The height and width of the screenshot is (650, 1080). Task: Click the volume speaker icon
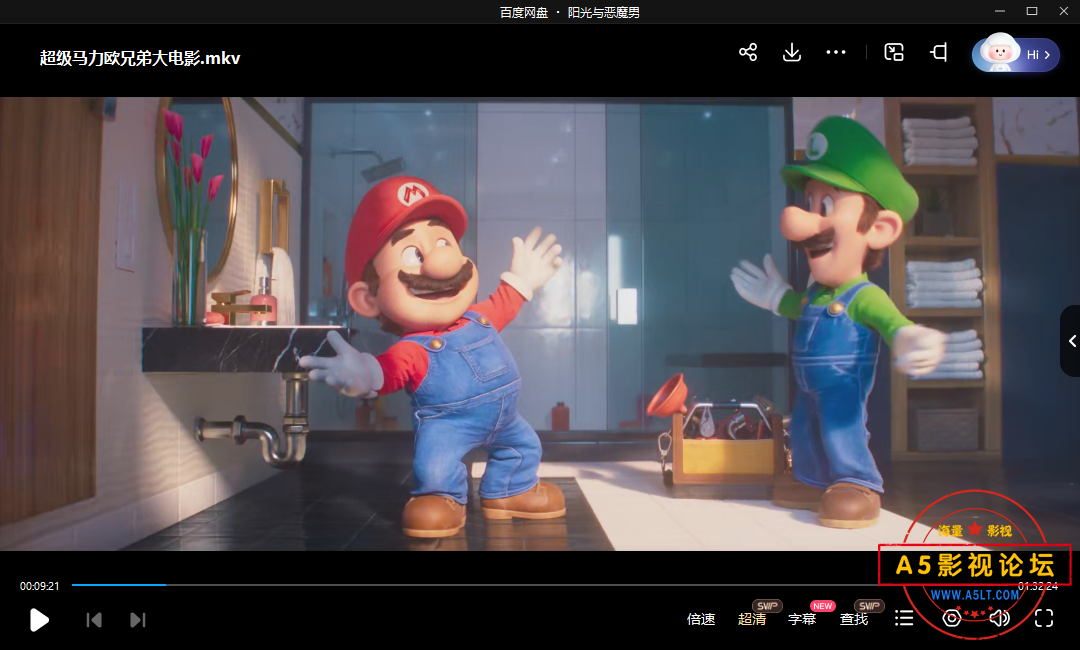999,618
